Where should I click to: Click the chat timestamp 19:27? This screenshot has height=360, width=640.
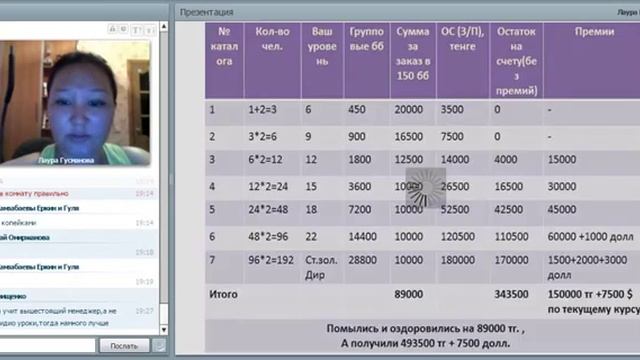[x=144, y=311]
